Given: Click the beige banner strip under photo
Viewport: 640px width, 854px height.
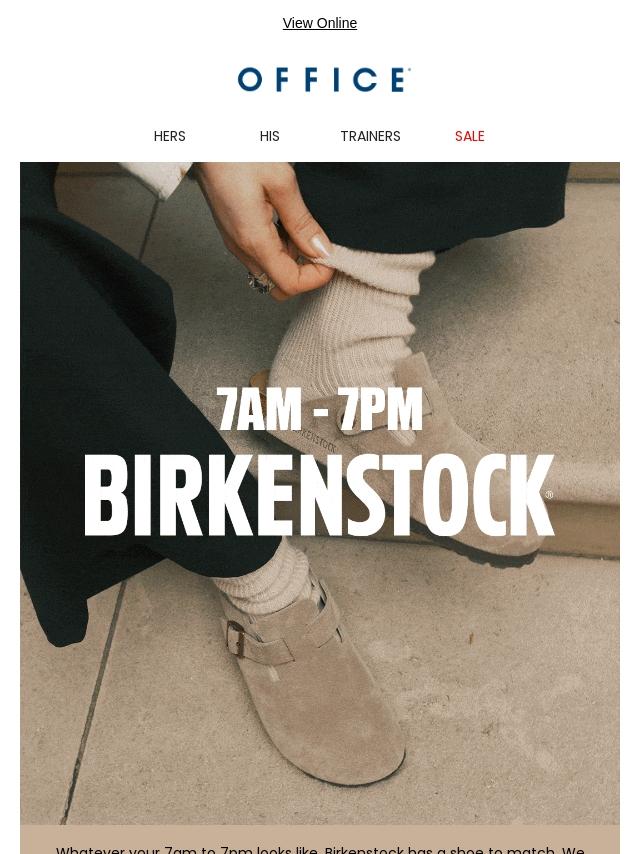Looking at the screenshot, I should pos(320,839).
